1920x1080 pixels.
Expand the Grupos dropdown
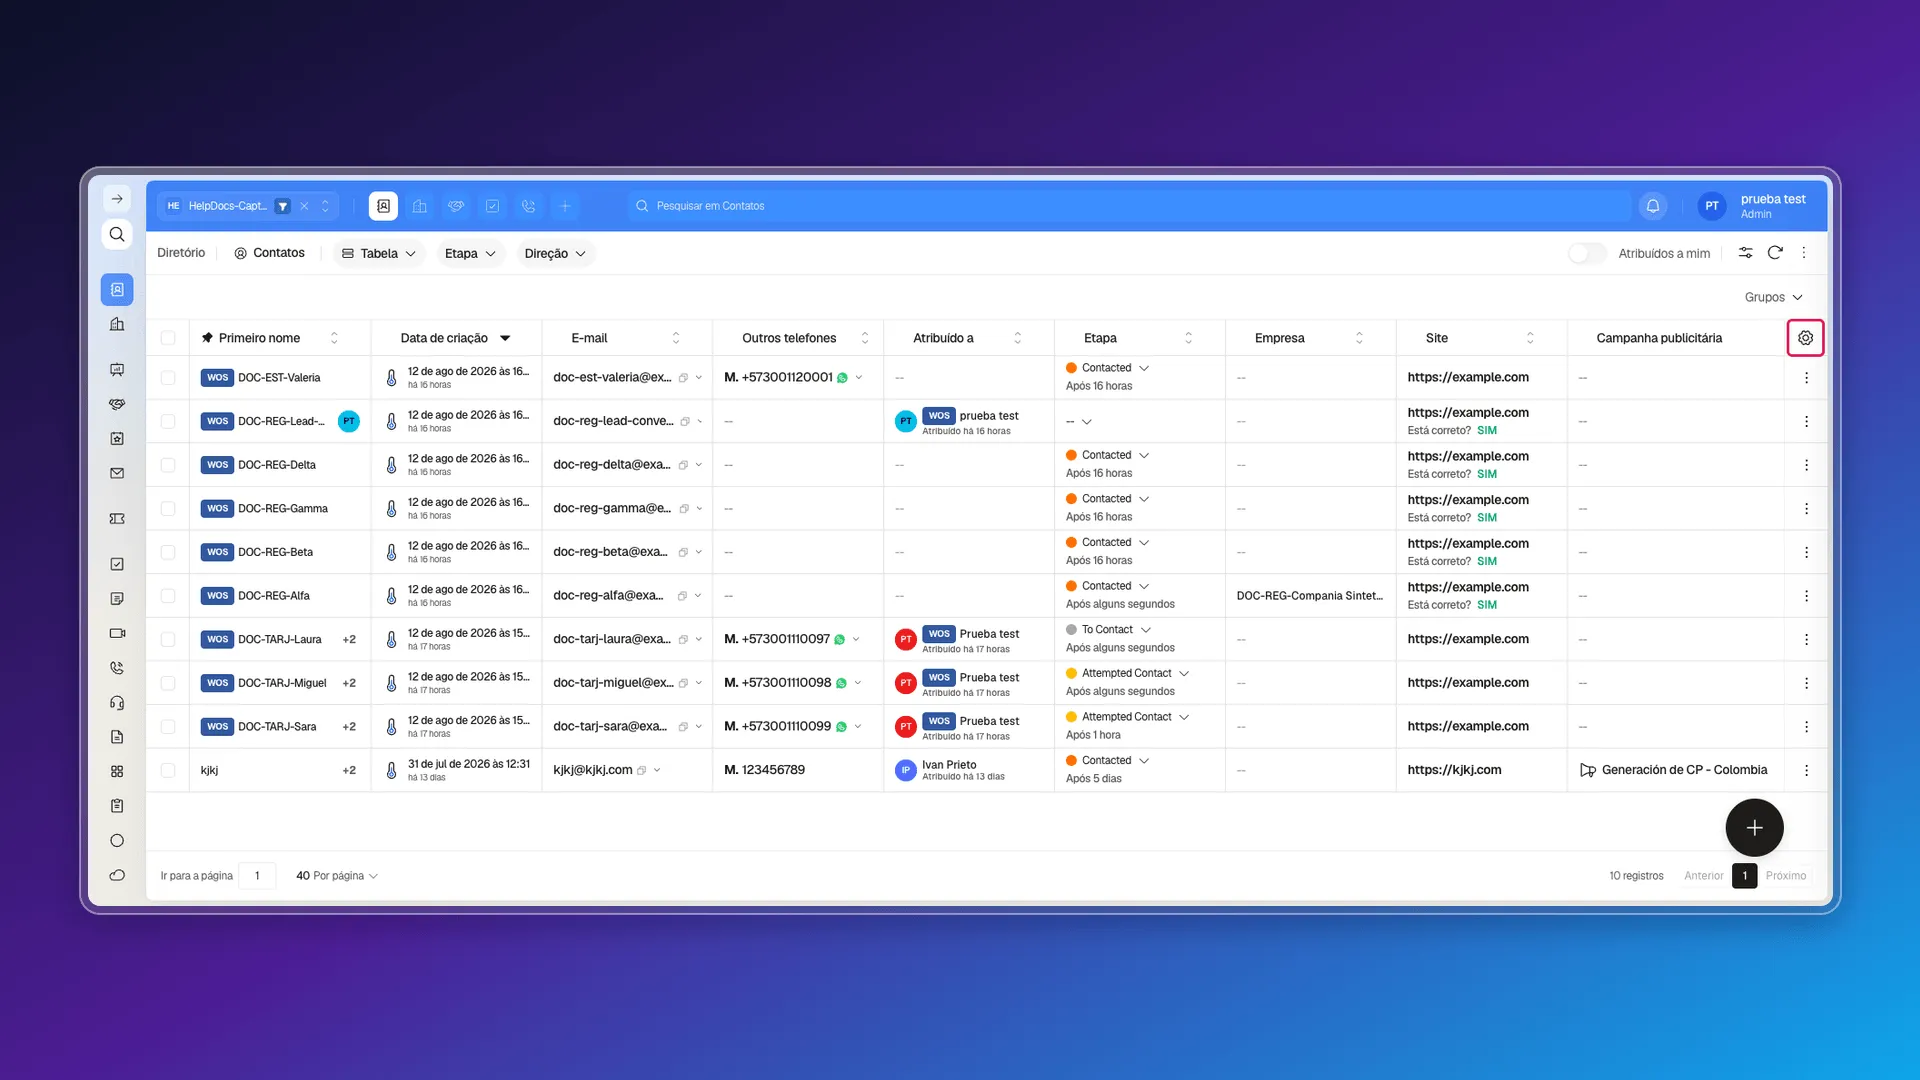point(1773,297)
